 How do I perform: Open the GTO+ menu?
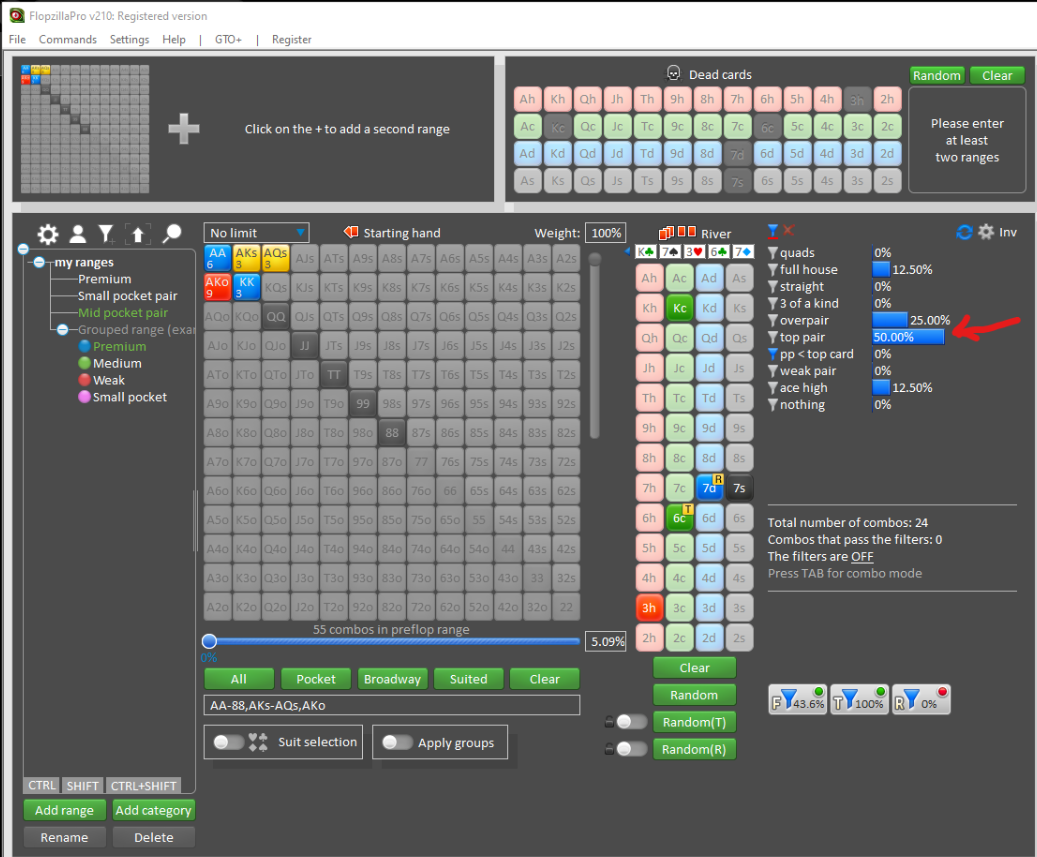pyautogui.click(x=228, y=39)
